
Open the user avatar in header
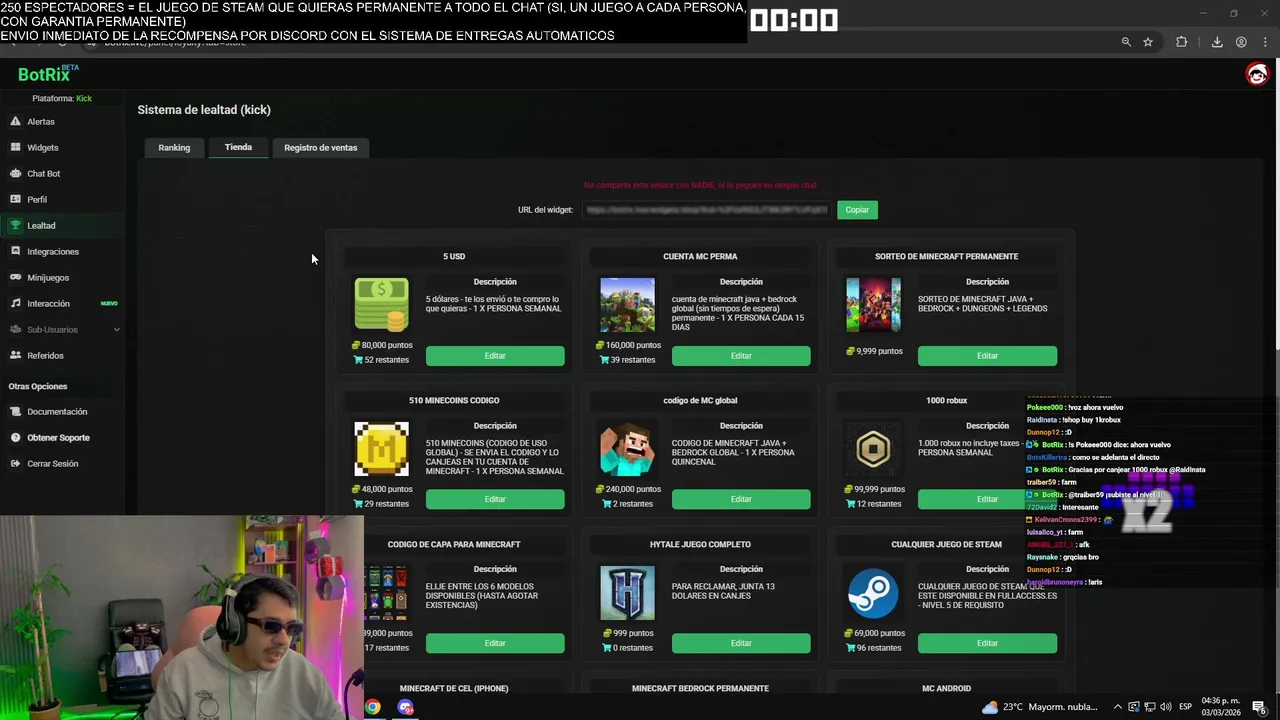[1257, 74]
